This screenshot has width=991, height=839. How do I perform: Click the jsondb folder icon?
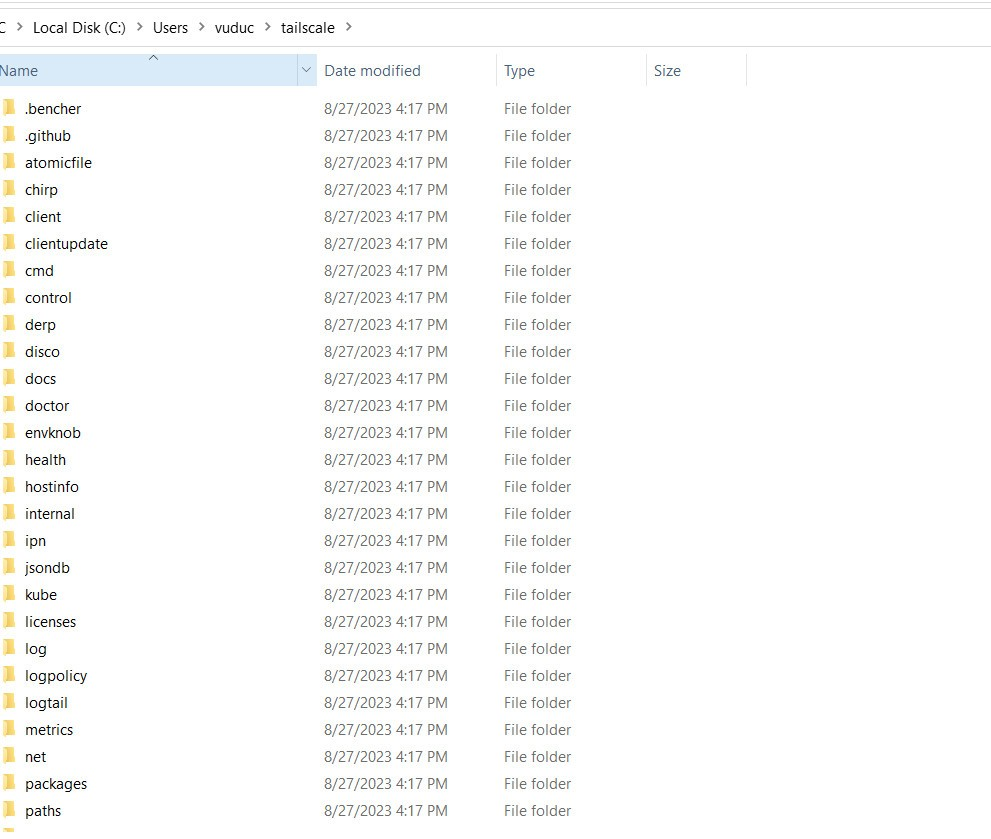(9, 566)
